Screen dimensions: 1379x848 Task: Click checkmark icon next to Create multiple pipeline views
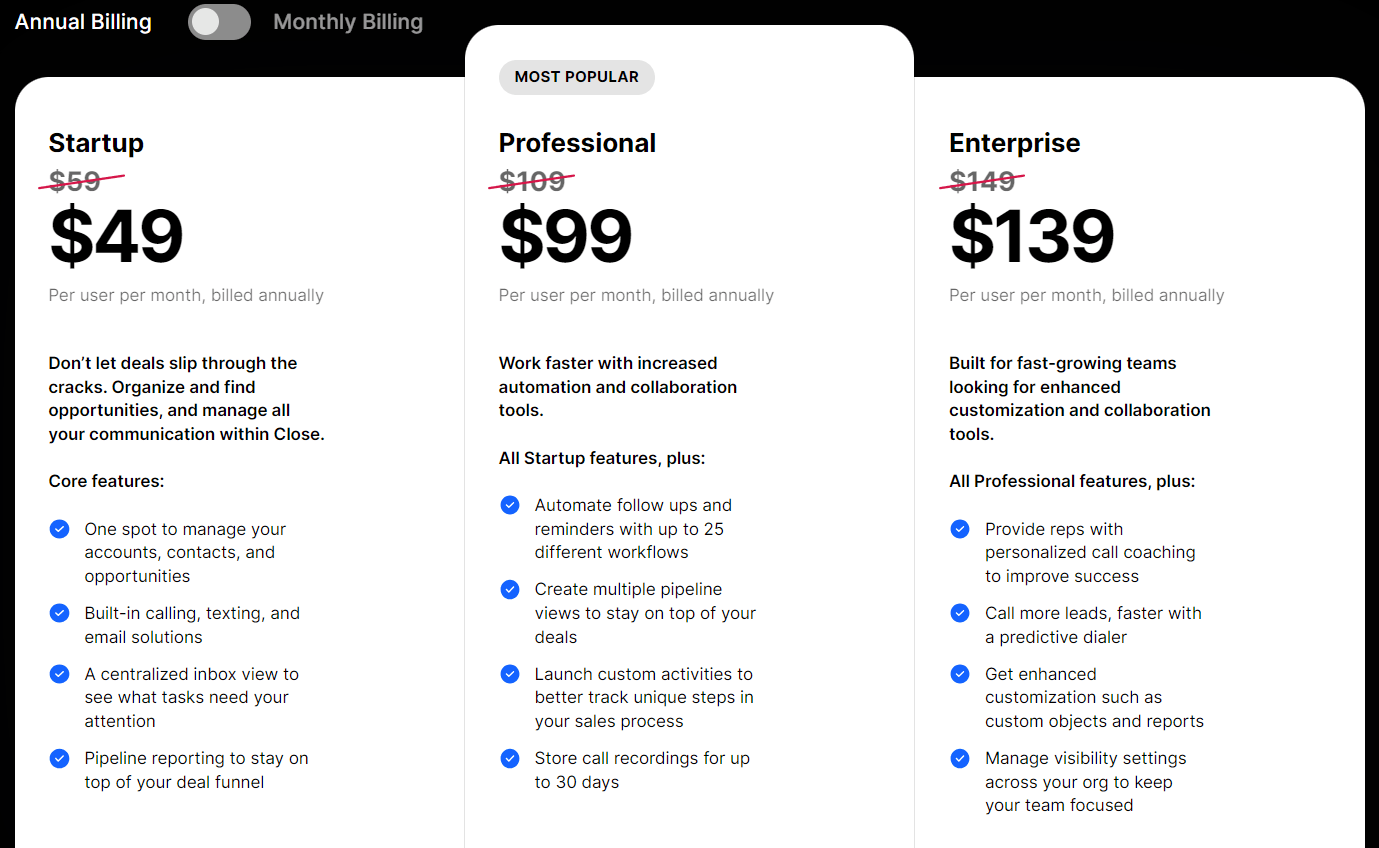point(510,589)
